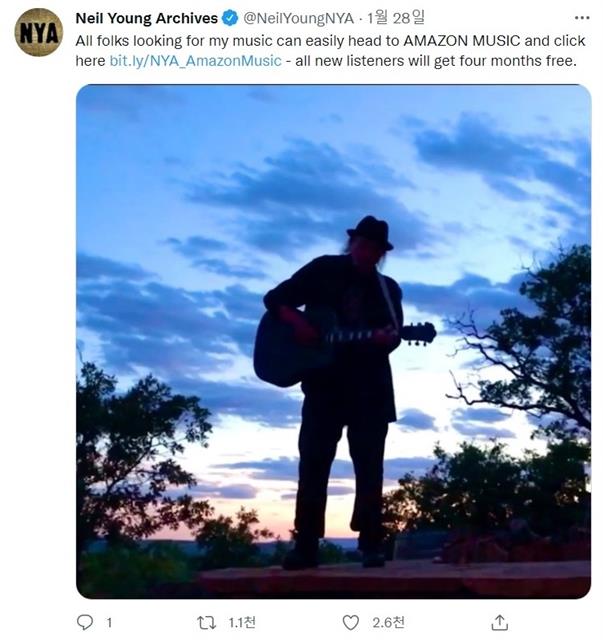Image resolution: width=603 pixels, height=640 pixels.
Task: Open the three-dot more options menu
Action: (x=582, y=18)
